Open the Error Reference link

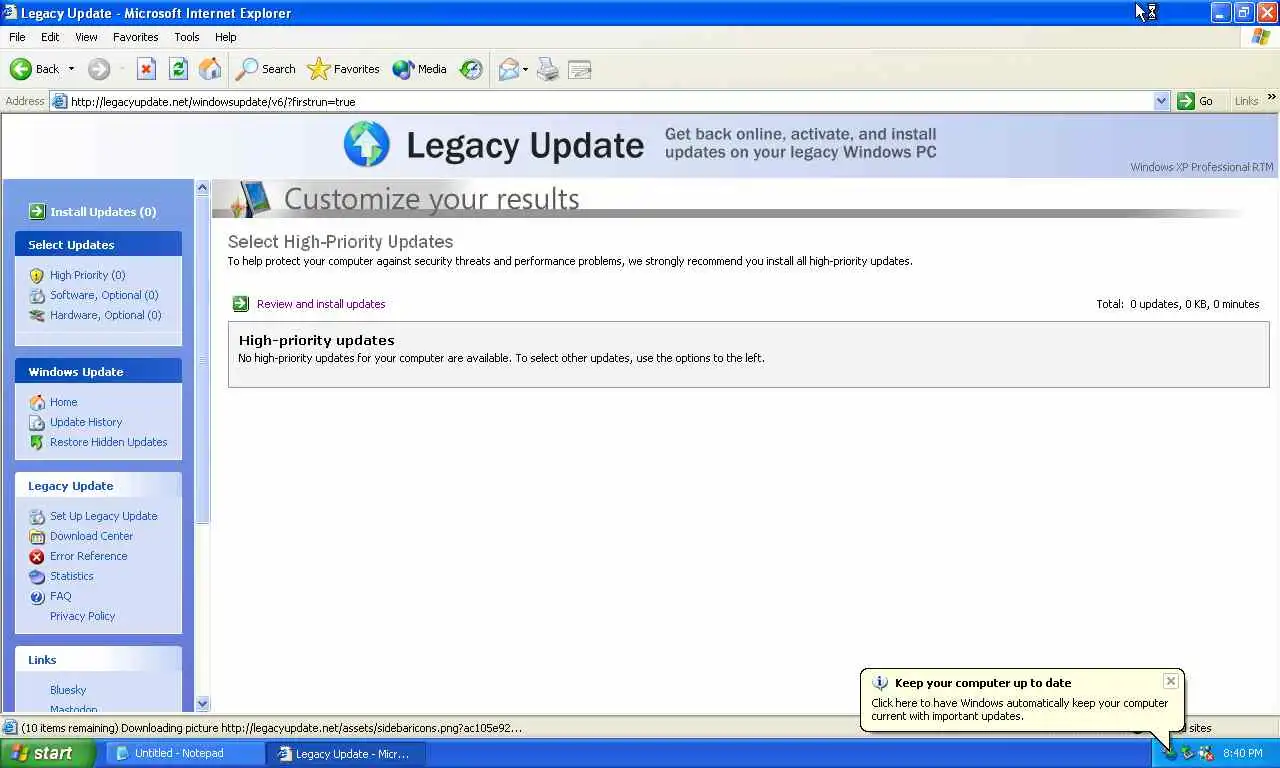(x=89, y=556)
